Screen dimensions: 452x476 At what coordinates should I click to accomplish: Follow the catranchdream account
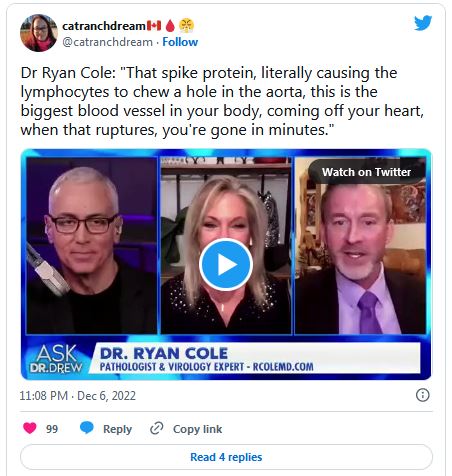(180, 42)
